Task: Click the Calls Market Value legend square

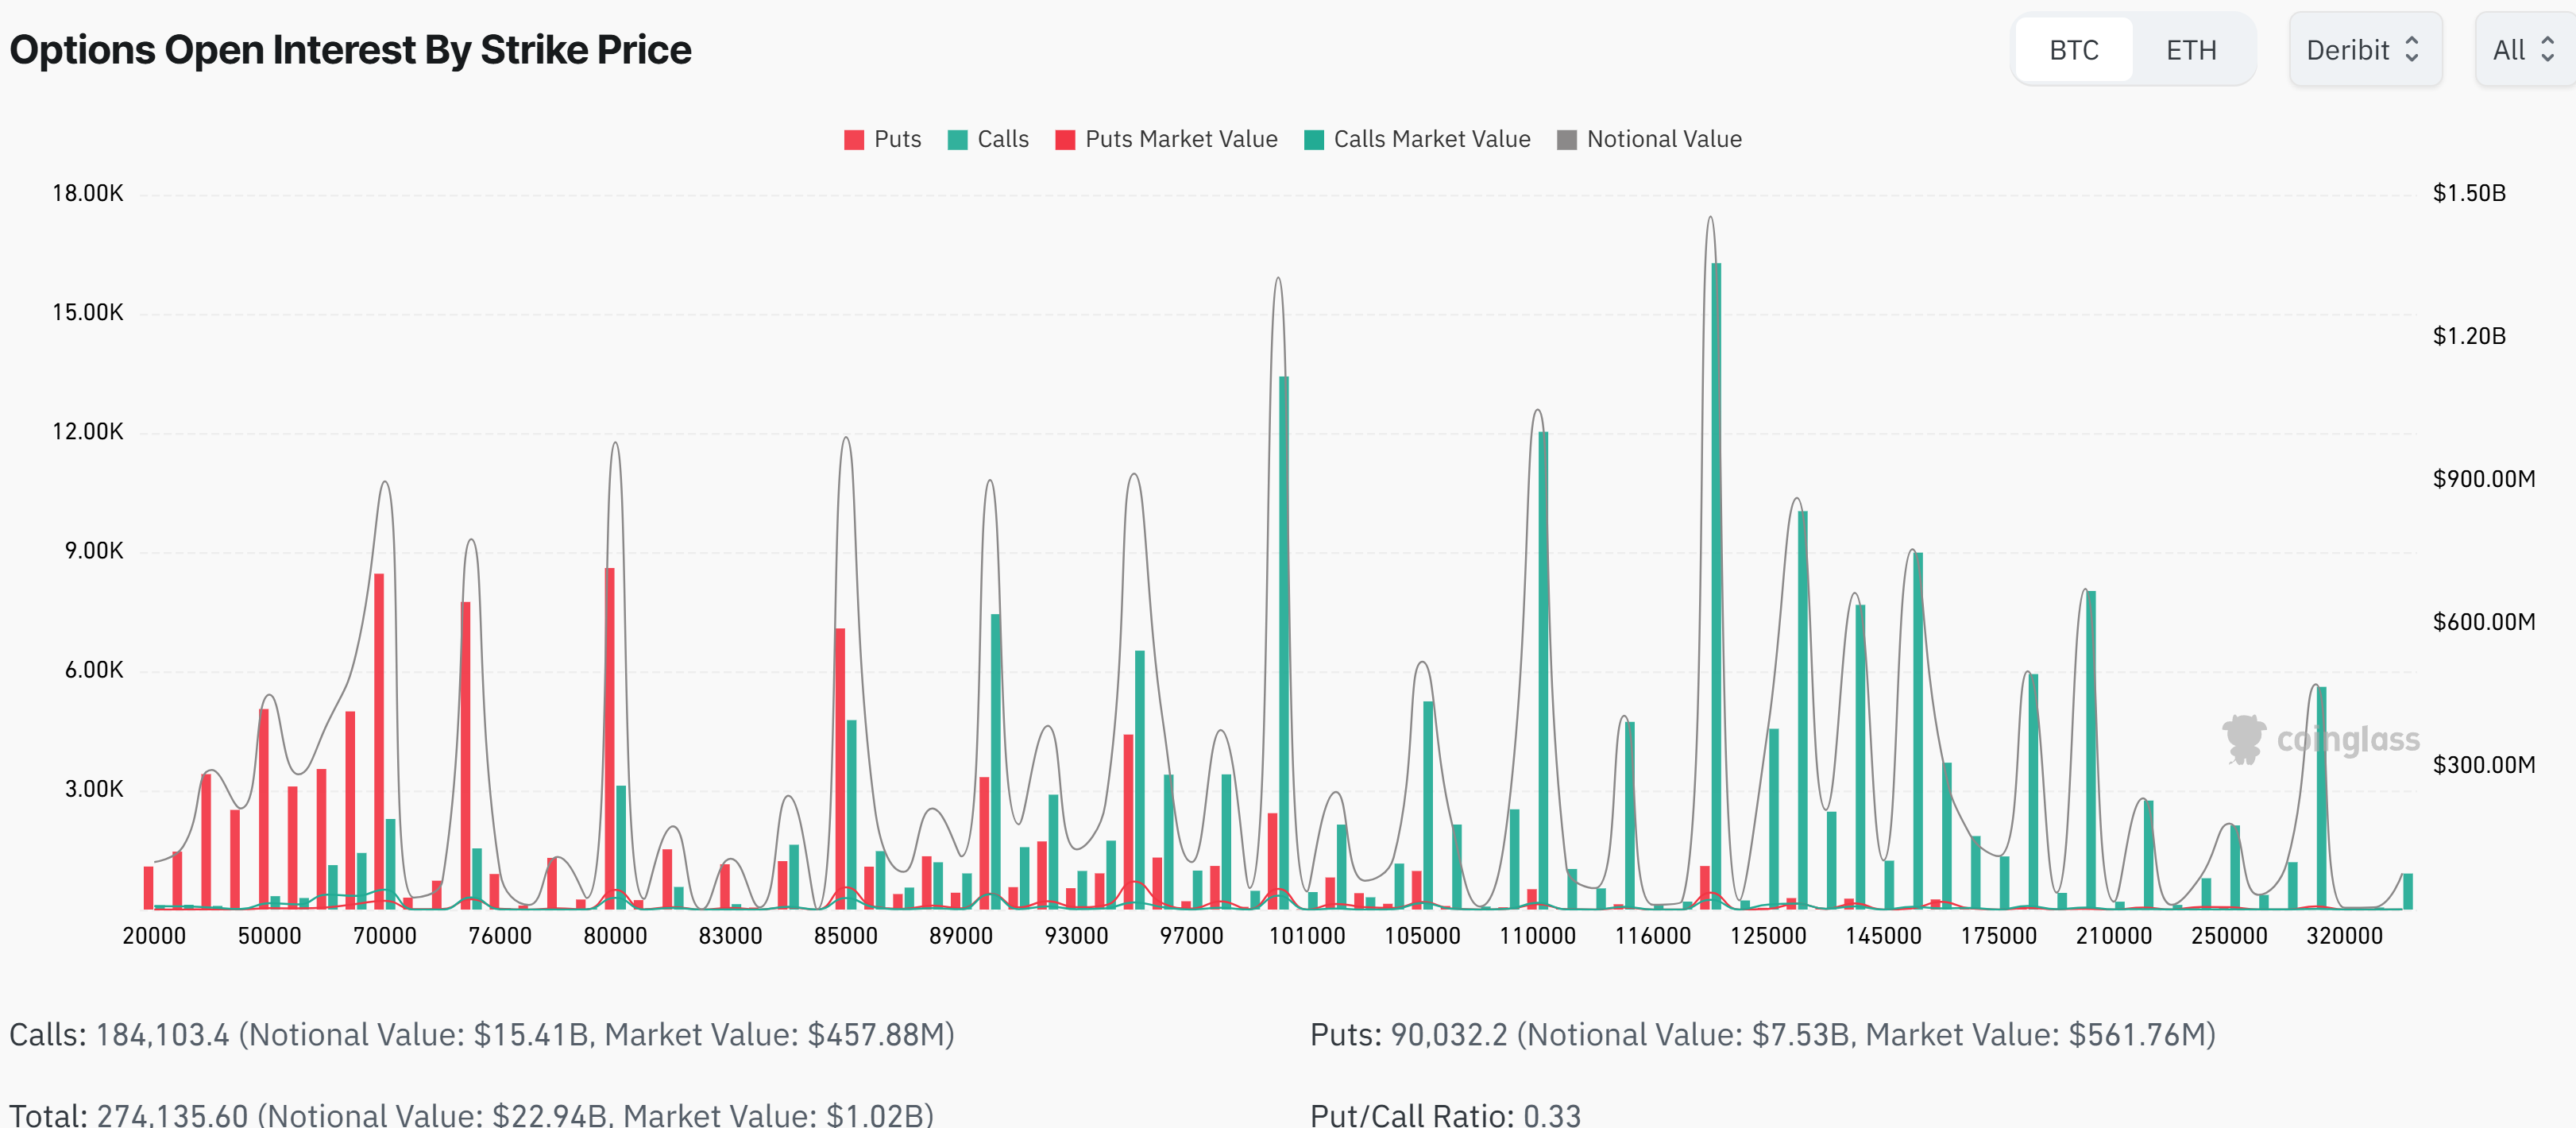Action: (x=1313, y=140)
